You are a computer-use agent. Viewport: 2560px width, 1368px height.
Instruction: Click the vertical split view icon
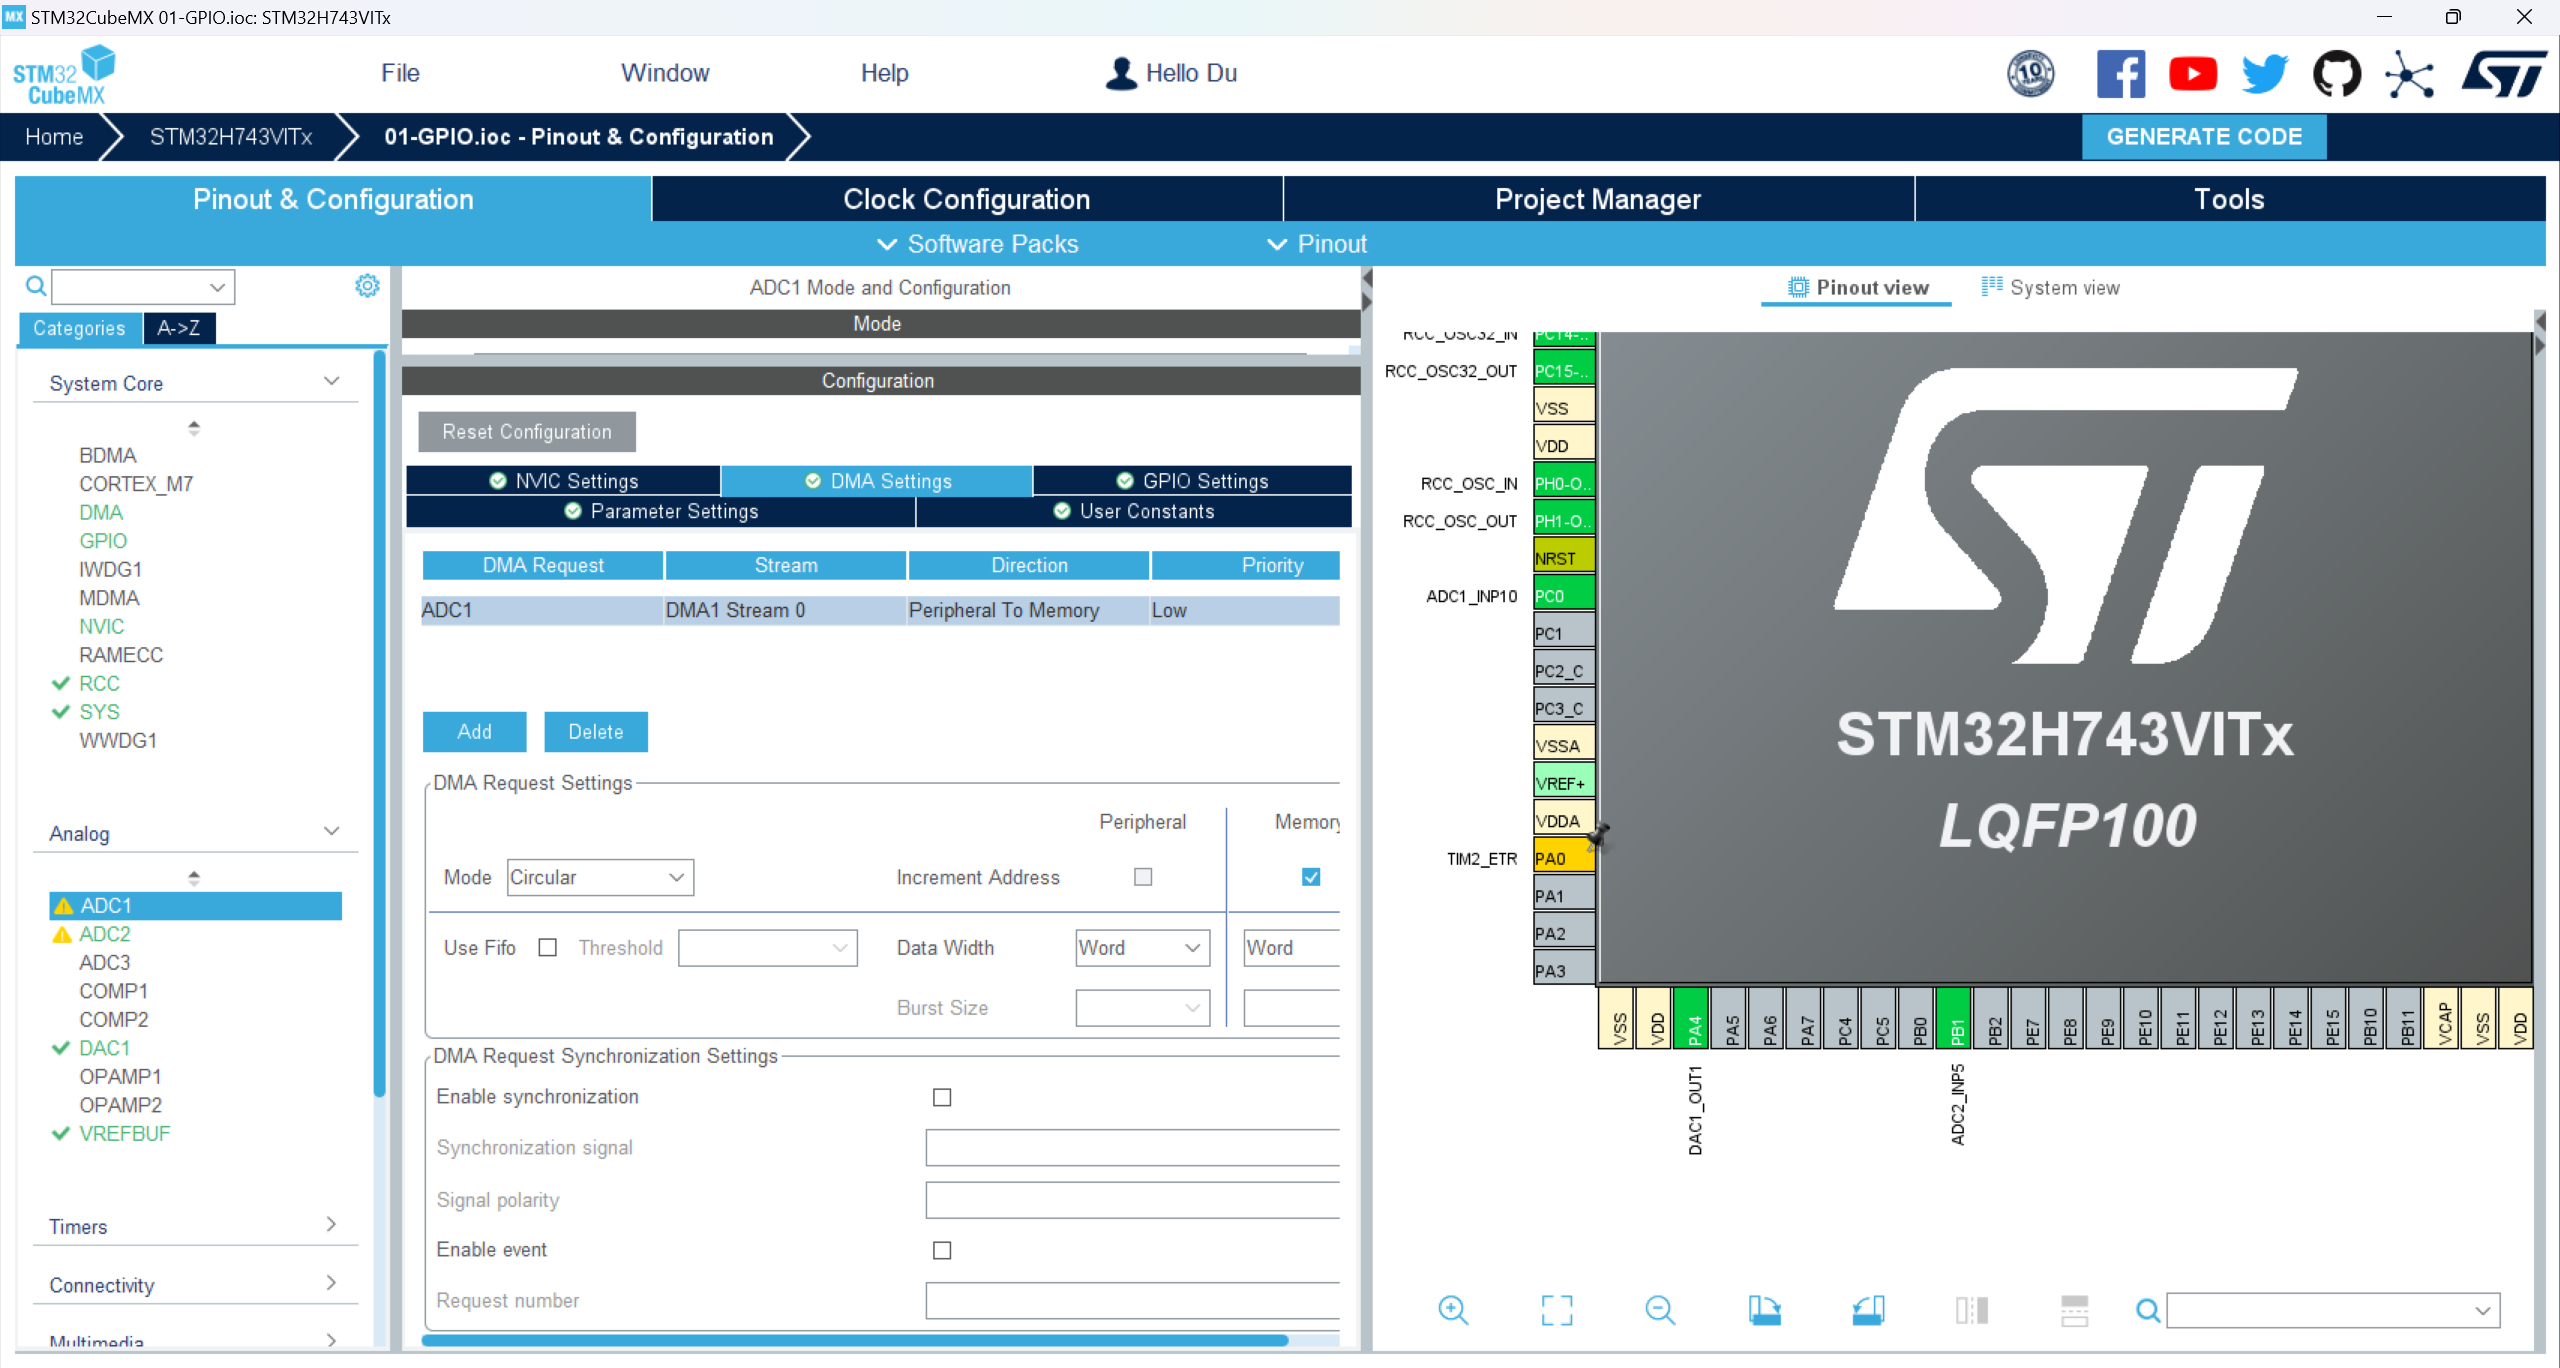click(1972, 1309)
